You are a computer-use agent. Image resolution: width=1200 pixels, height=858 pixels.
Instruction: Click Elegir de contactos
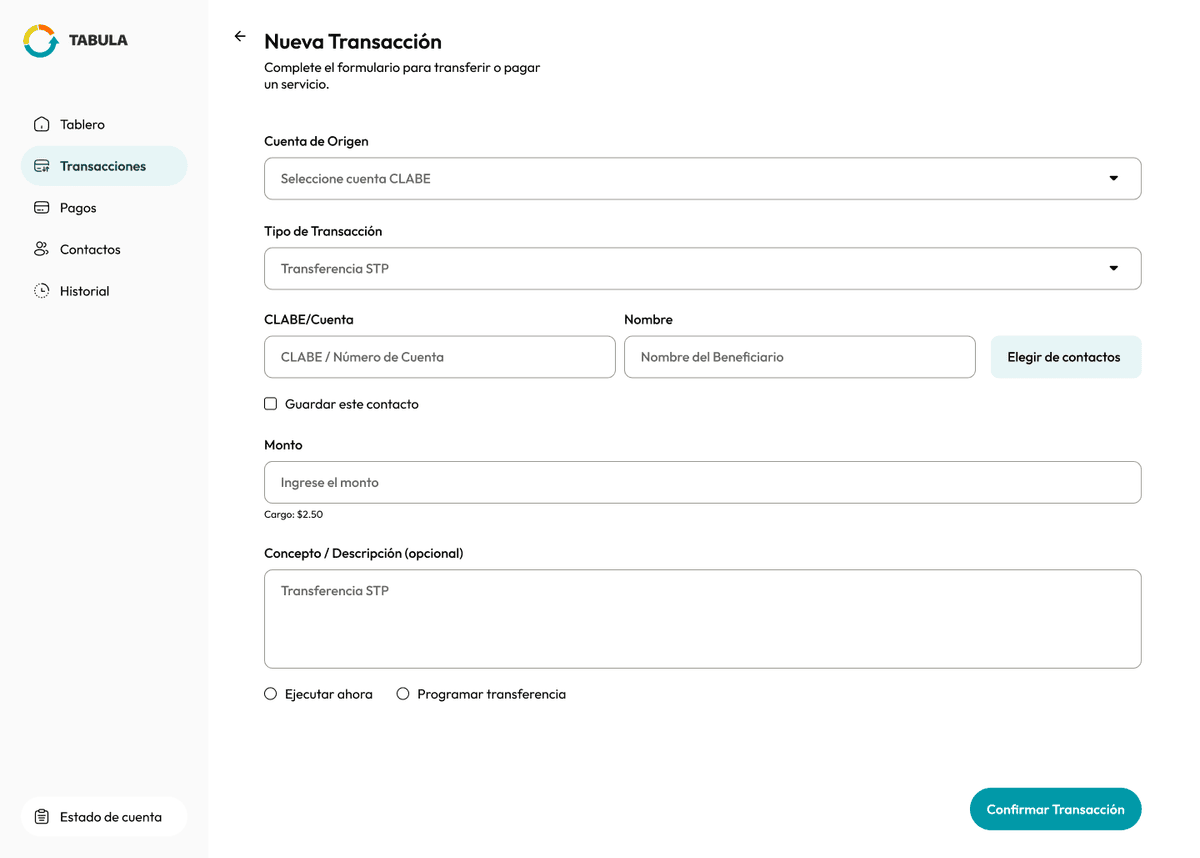click(1066, 356)
